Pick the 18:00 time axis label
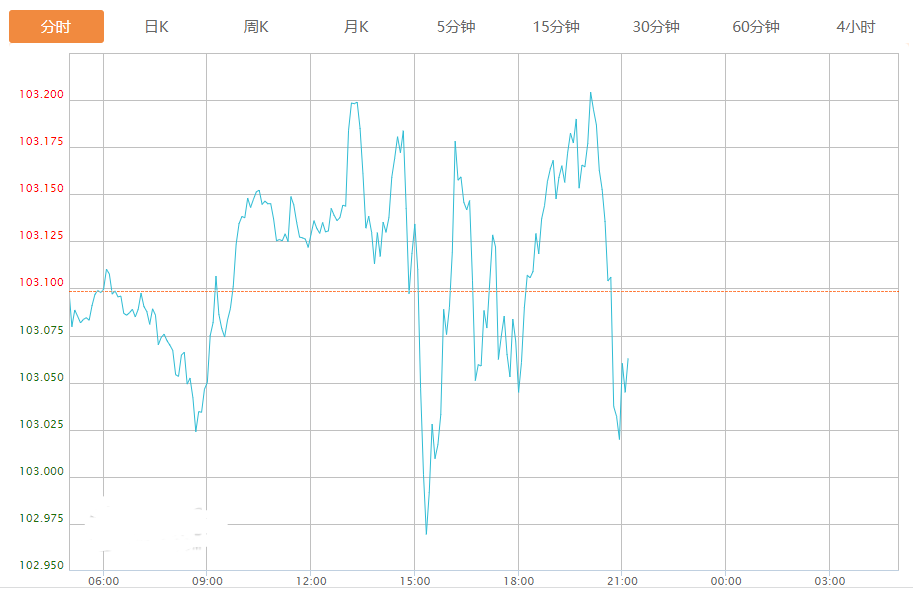 518,581
